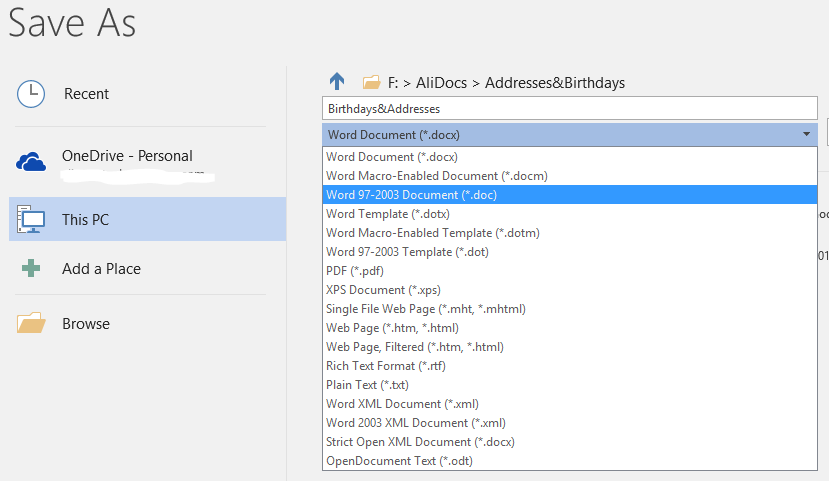Click the This PC computer icon
The width and height of the screenshot is (829, 481).
(x=31, y=219)
